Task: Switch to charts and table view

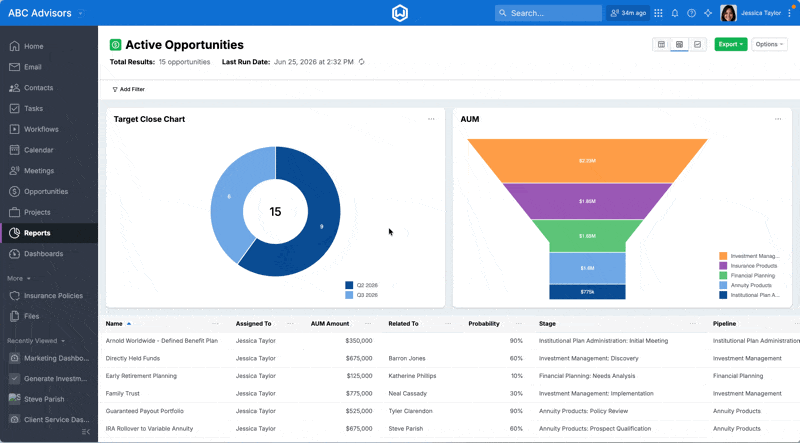Action: tap(679, 44)
